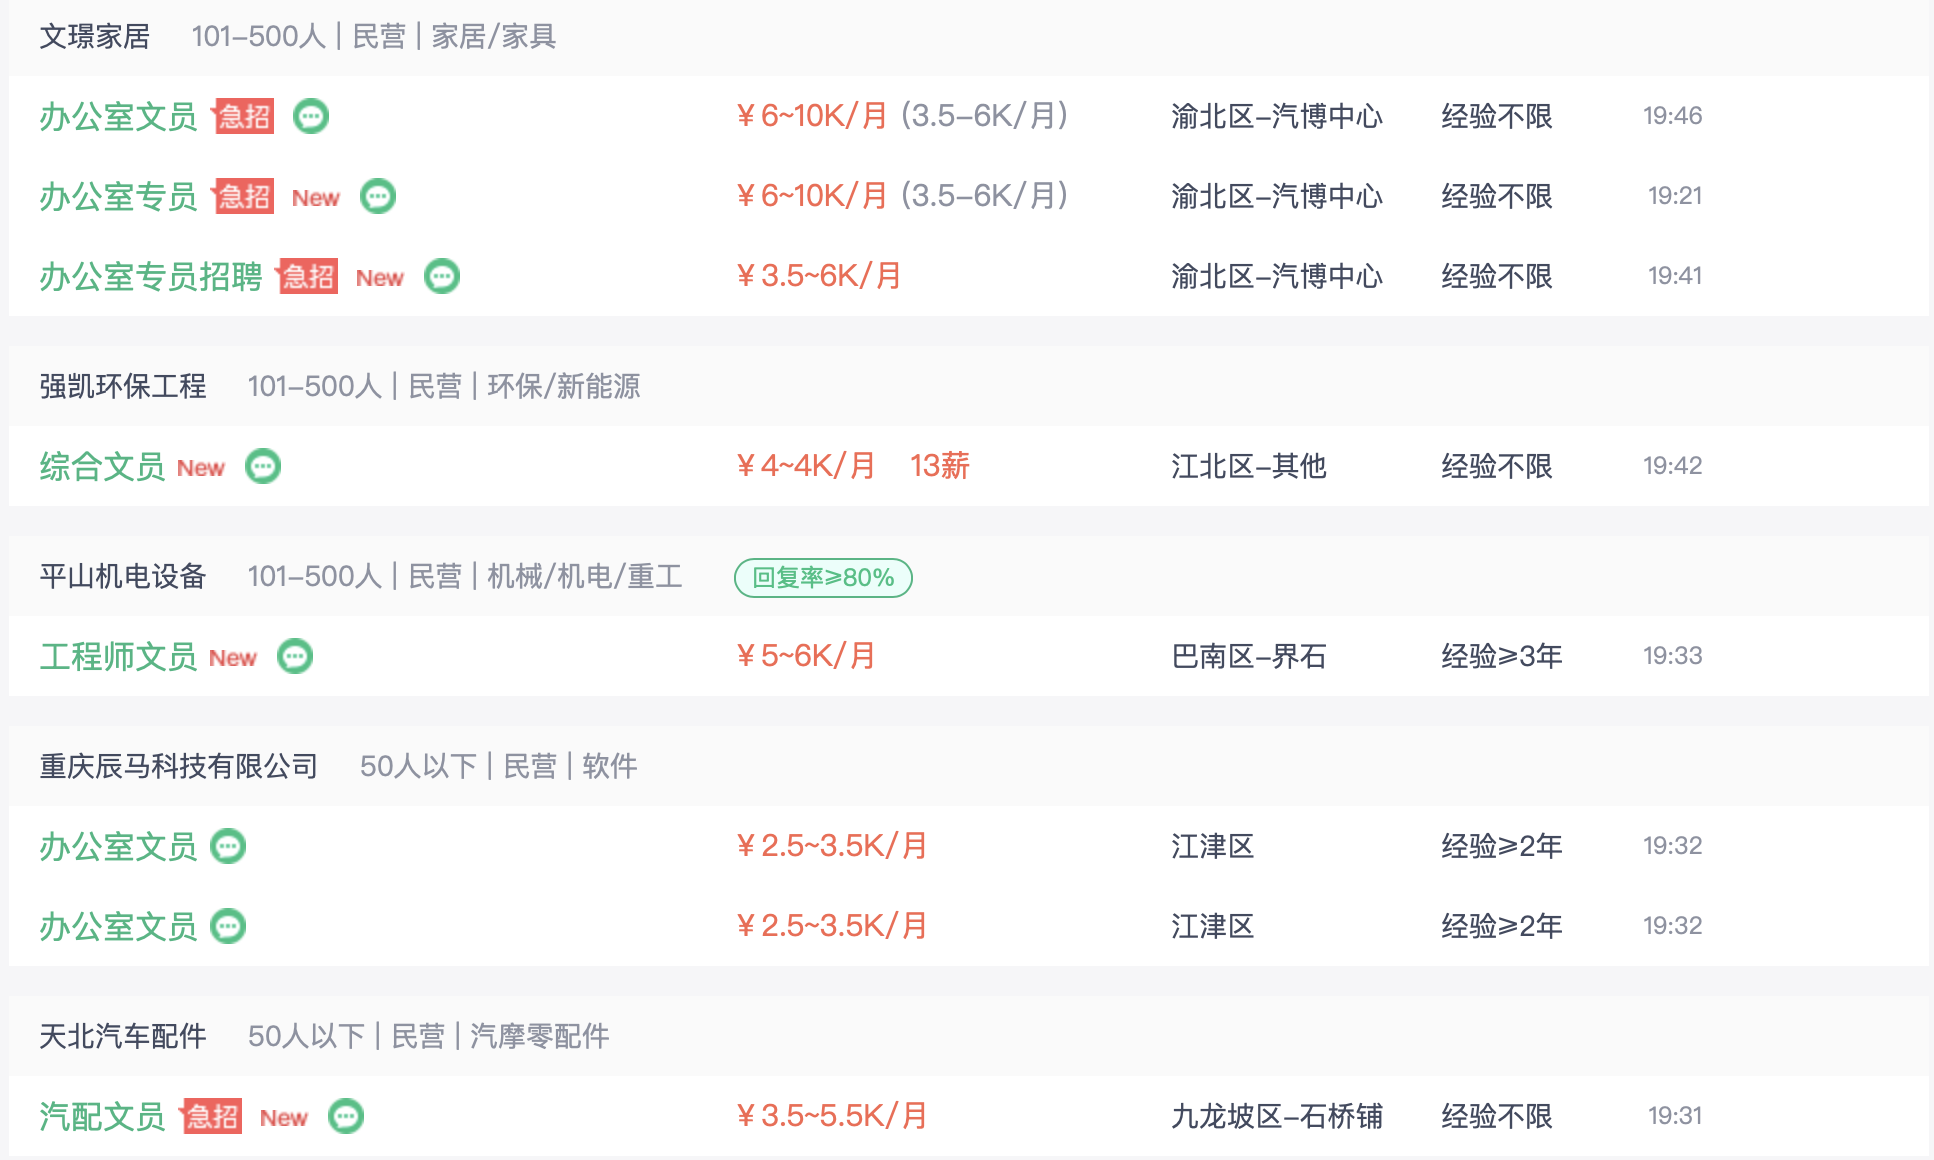
Task: Click the 回复率≥80% badge
Action: coord(823,577)
